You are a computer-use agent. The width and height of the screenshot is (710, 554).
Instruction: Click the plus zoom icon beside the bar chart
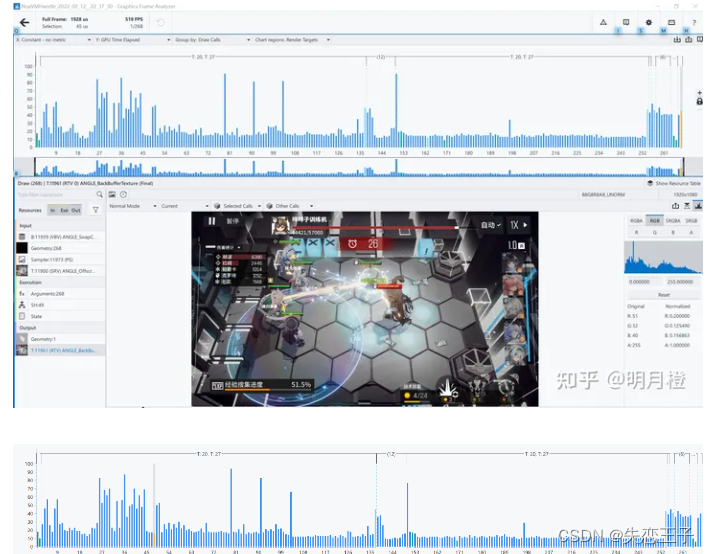(x=700, y=92)
